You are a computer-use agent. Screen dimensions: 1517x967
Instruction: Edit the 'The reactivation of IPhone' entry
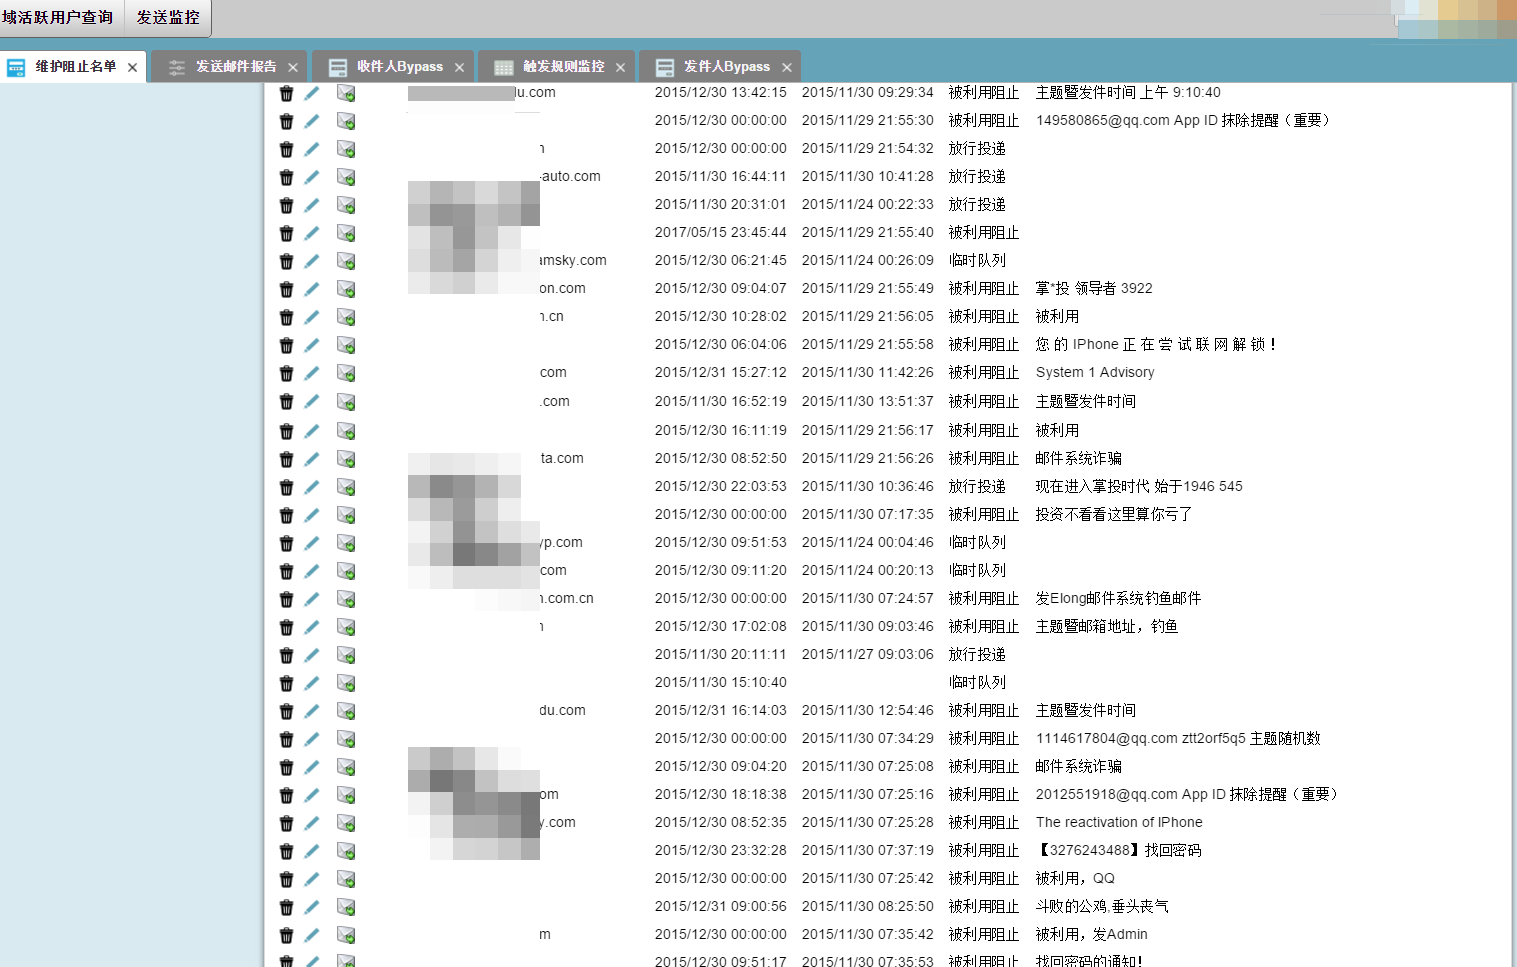point(312,823)
